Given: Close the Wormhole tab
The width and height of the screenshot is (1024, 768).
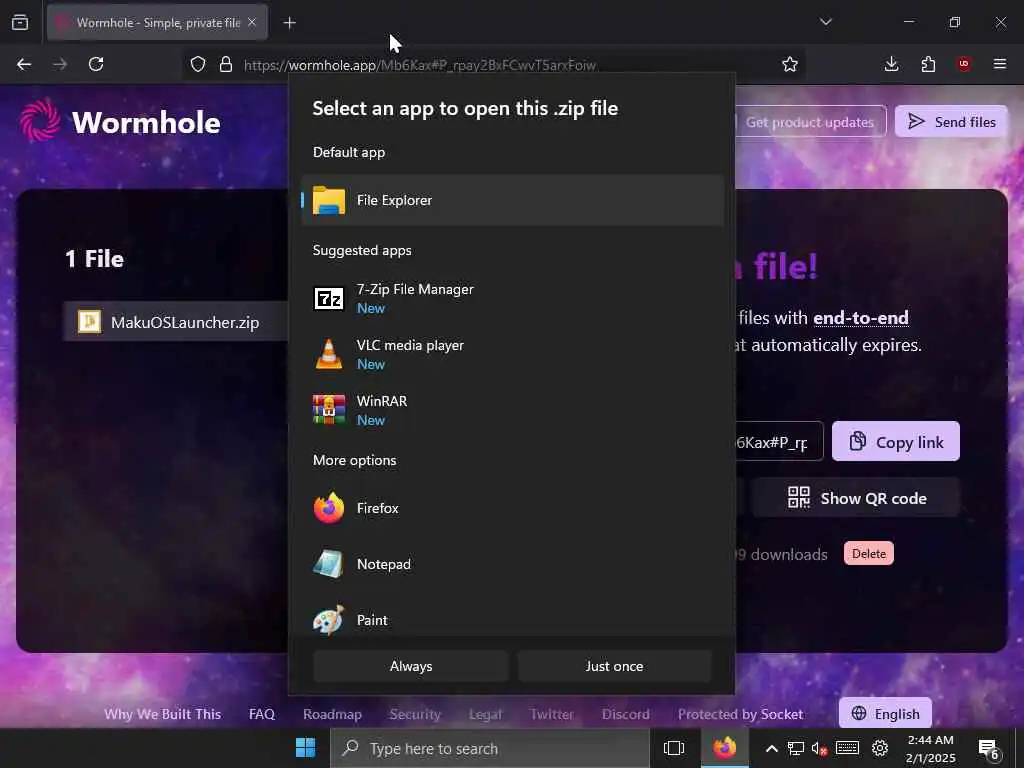Looking at the screenshot, I should coord(252,22).
